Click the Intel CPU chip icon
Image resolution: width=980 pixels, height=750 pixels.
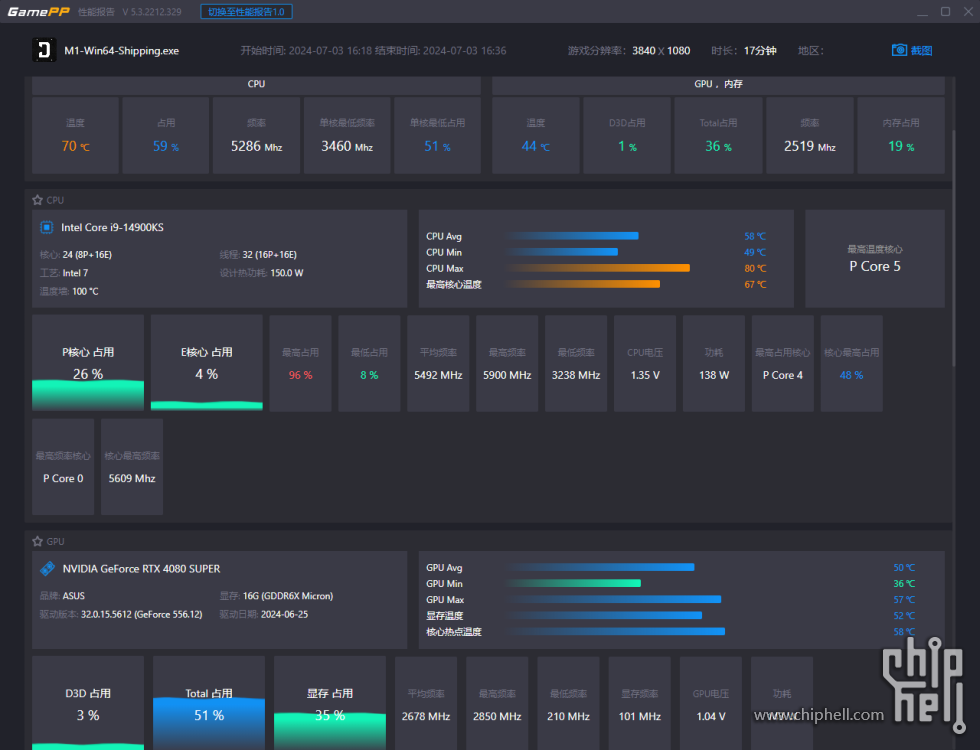point(46,228)
